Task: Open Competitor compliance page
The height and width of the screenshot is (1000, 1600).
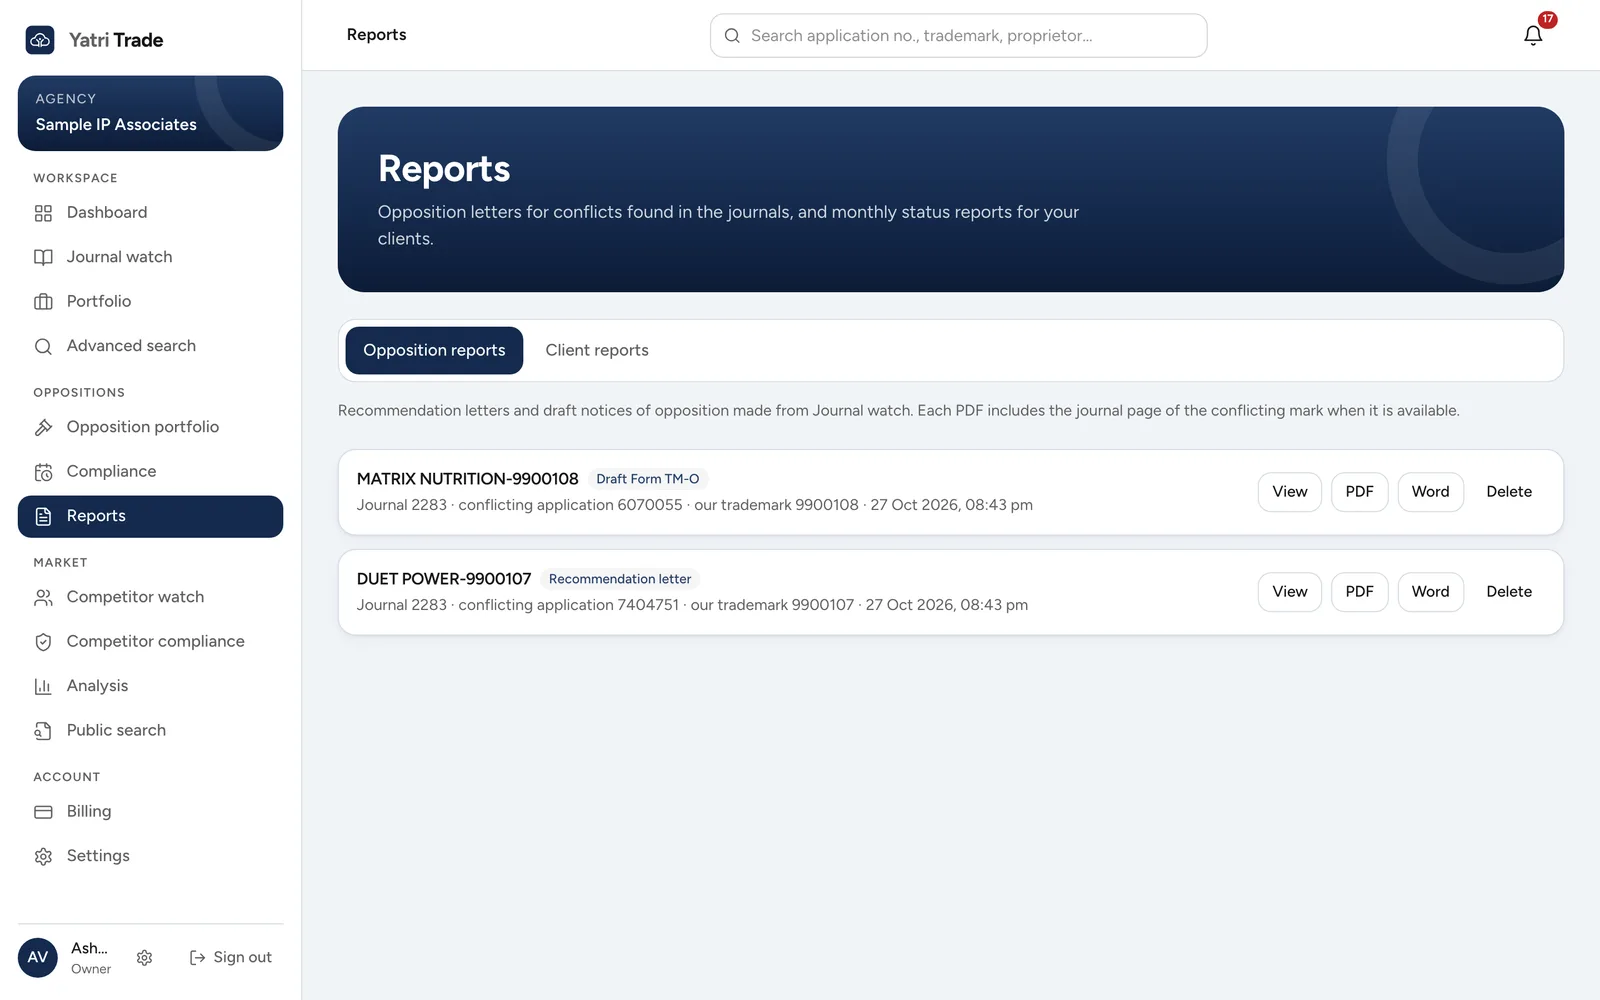Action: (x=150, y=642)
